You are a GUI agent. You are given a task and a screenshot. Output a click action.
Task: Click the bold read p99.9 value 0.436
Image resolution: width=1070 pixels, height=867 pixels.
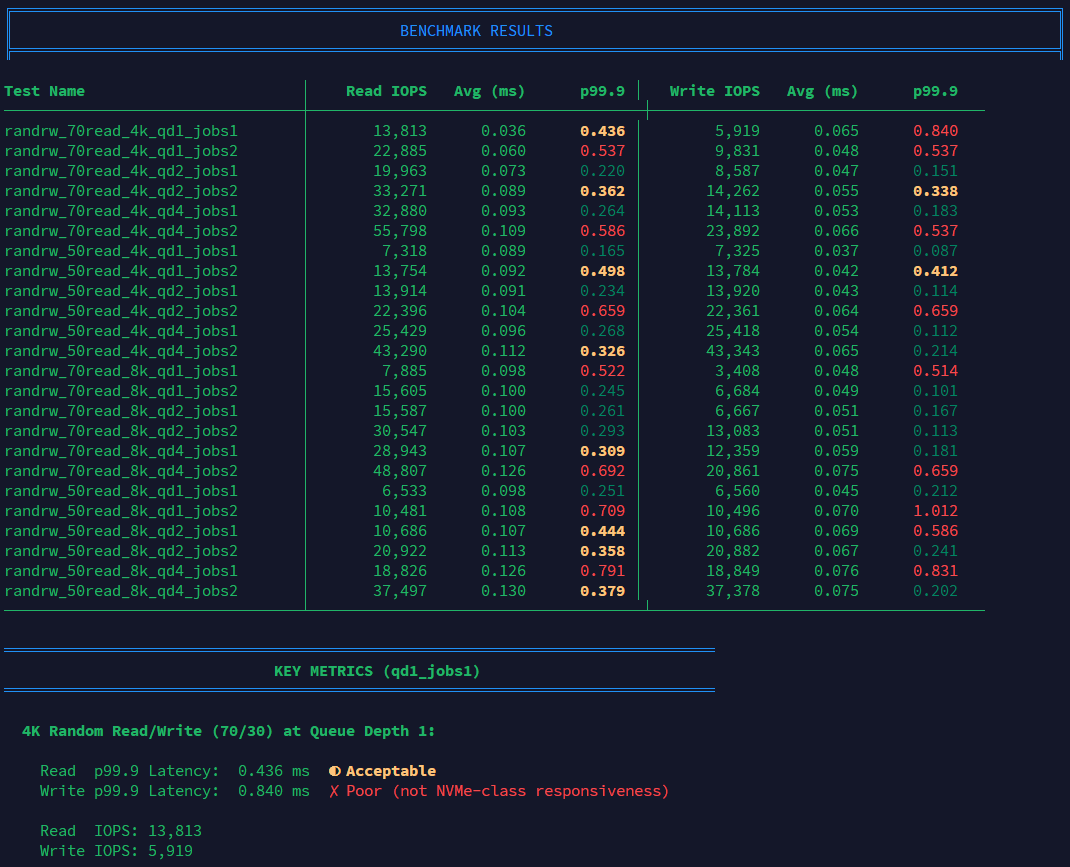pyautogui.click(x=603, y=131)
